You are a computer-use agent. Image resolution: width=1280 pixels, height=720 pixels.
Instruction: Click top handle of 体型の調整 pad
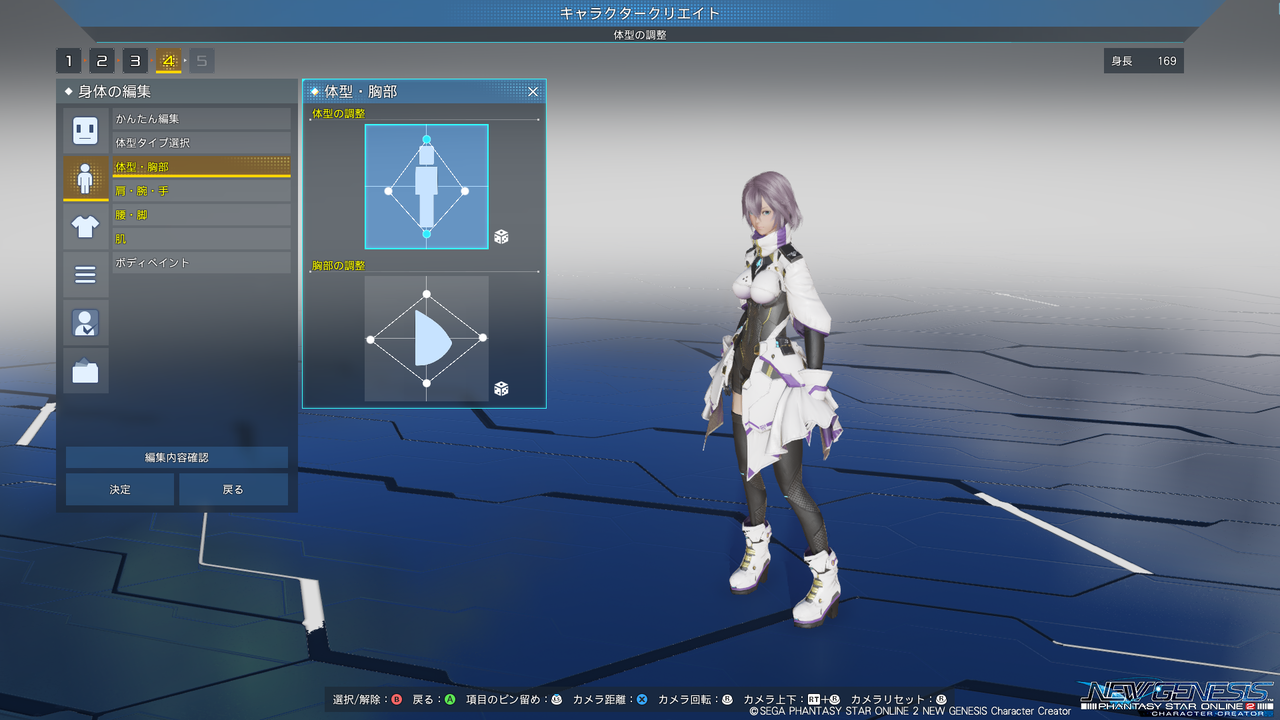[427, 140]
